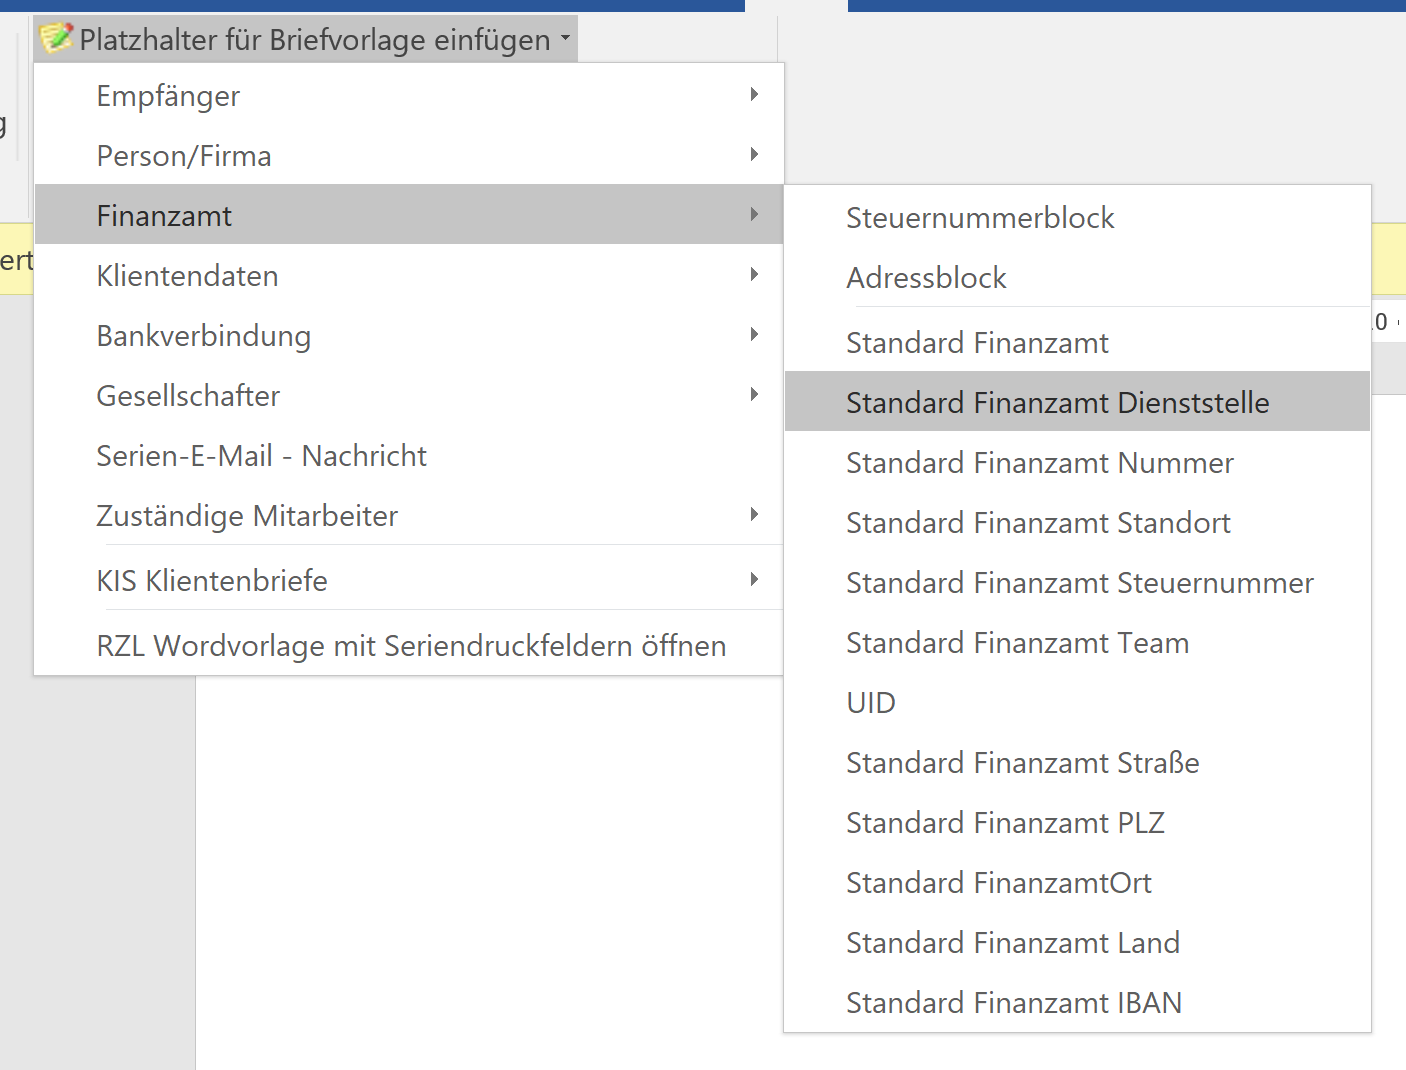
Task: Insert the UID placeholder
Action: point(871,703)
